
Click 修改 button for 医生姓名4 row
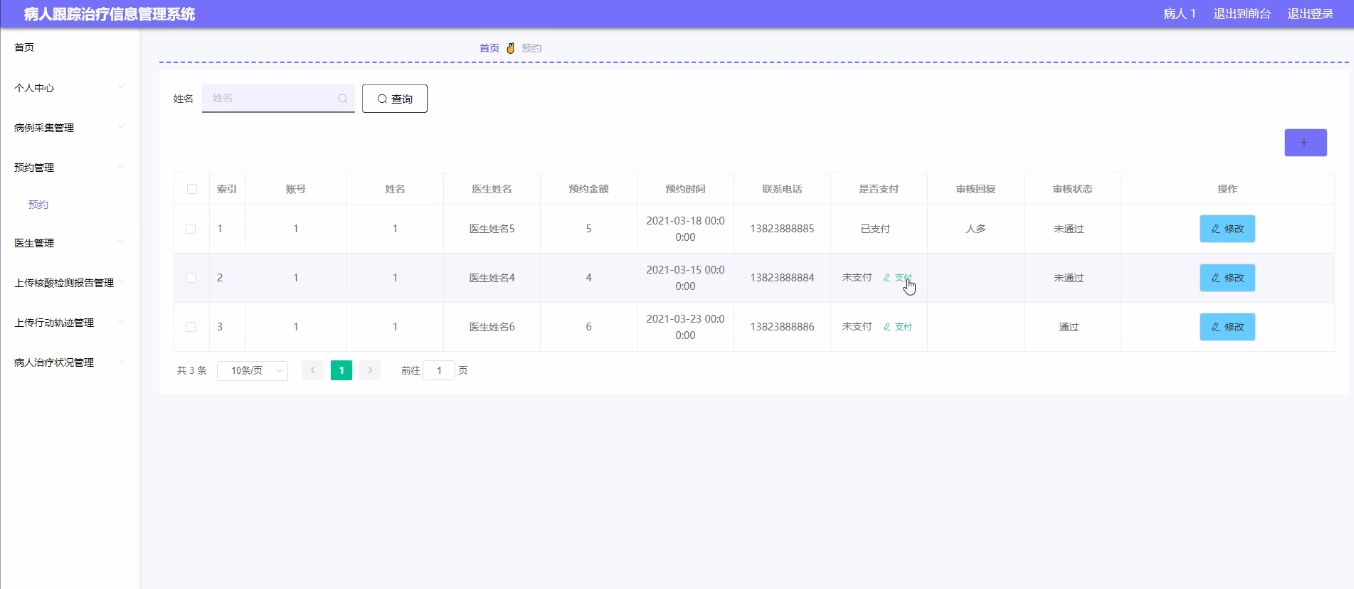(x=1227, y=278)
